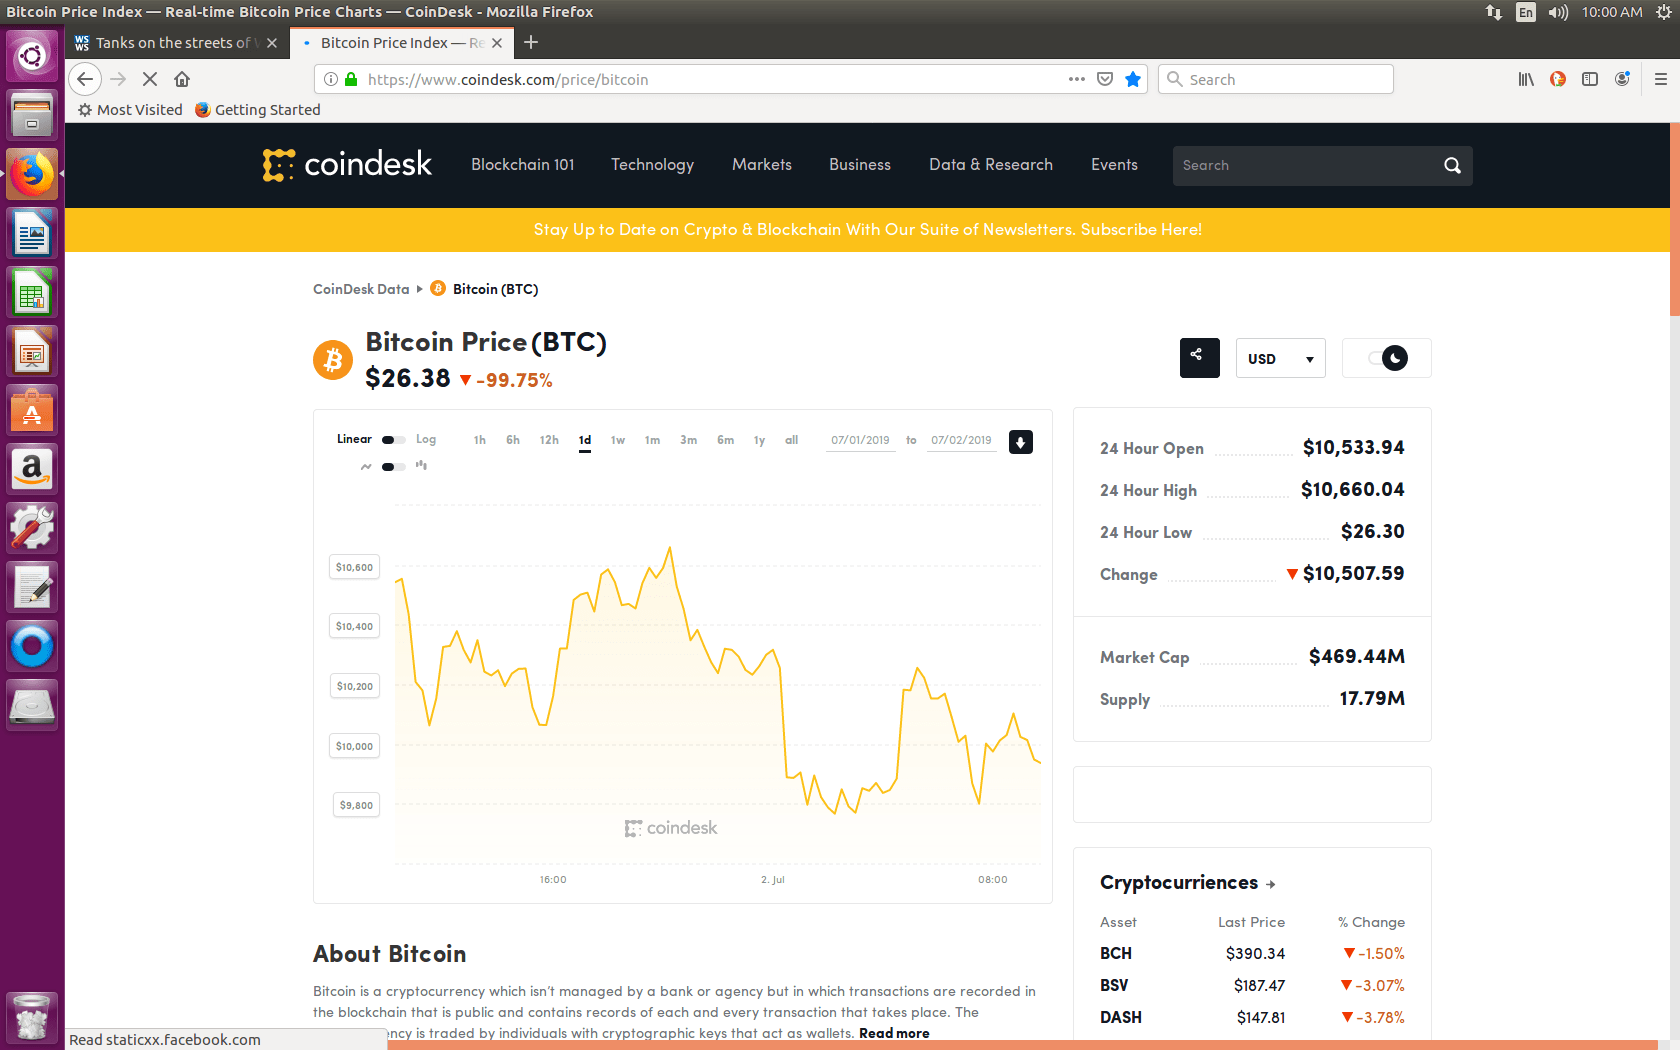Click the DuckDuckGo extension icon

click(1558, 79)
